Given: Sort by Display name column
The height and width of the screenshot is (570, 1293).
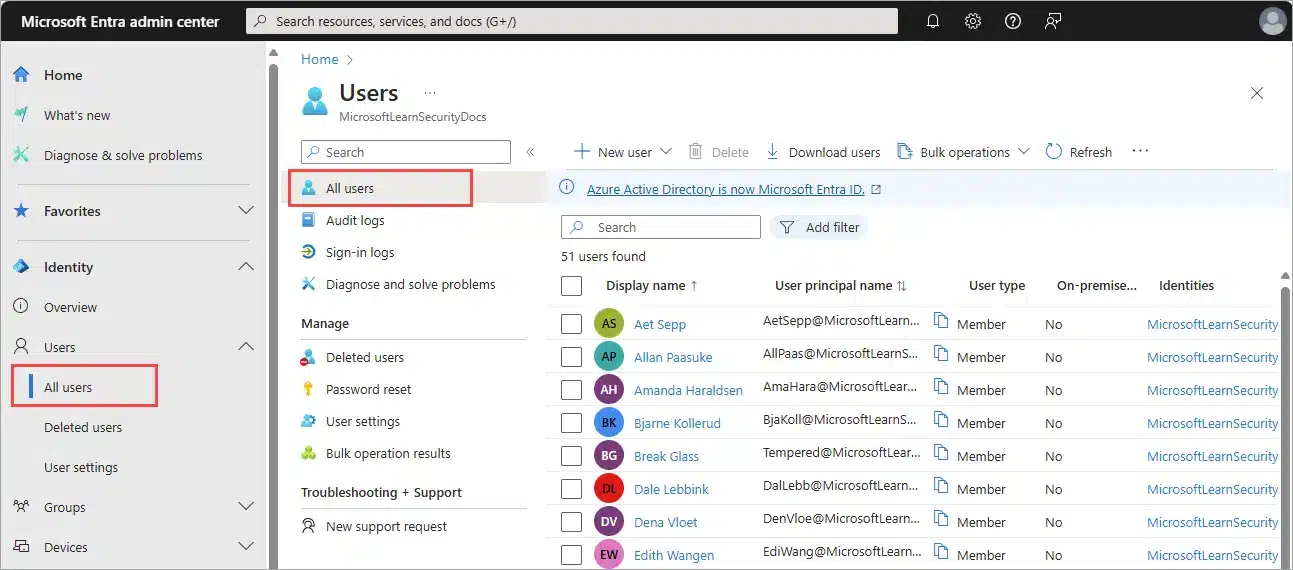Looking at the screenshot, I should [x=652, y=285].
